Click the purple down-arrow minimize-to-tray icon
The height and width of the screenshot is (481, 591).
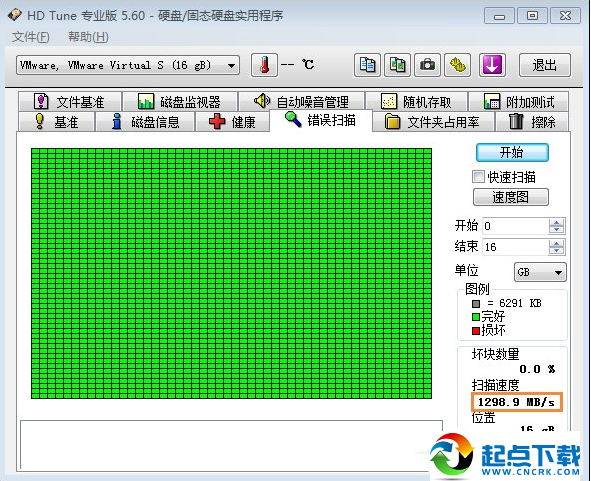click(x=492, y=65)
